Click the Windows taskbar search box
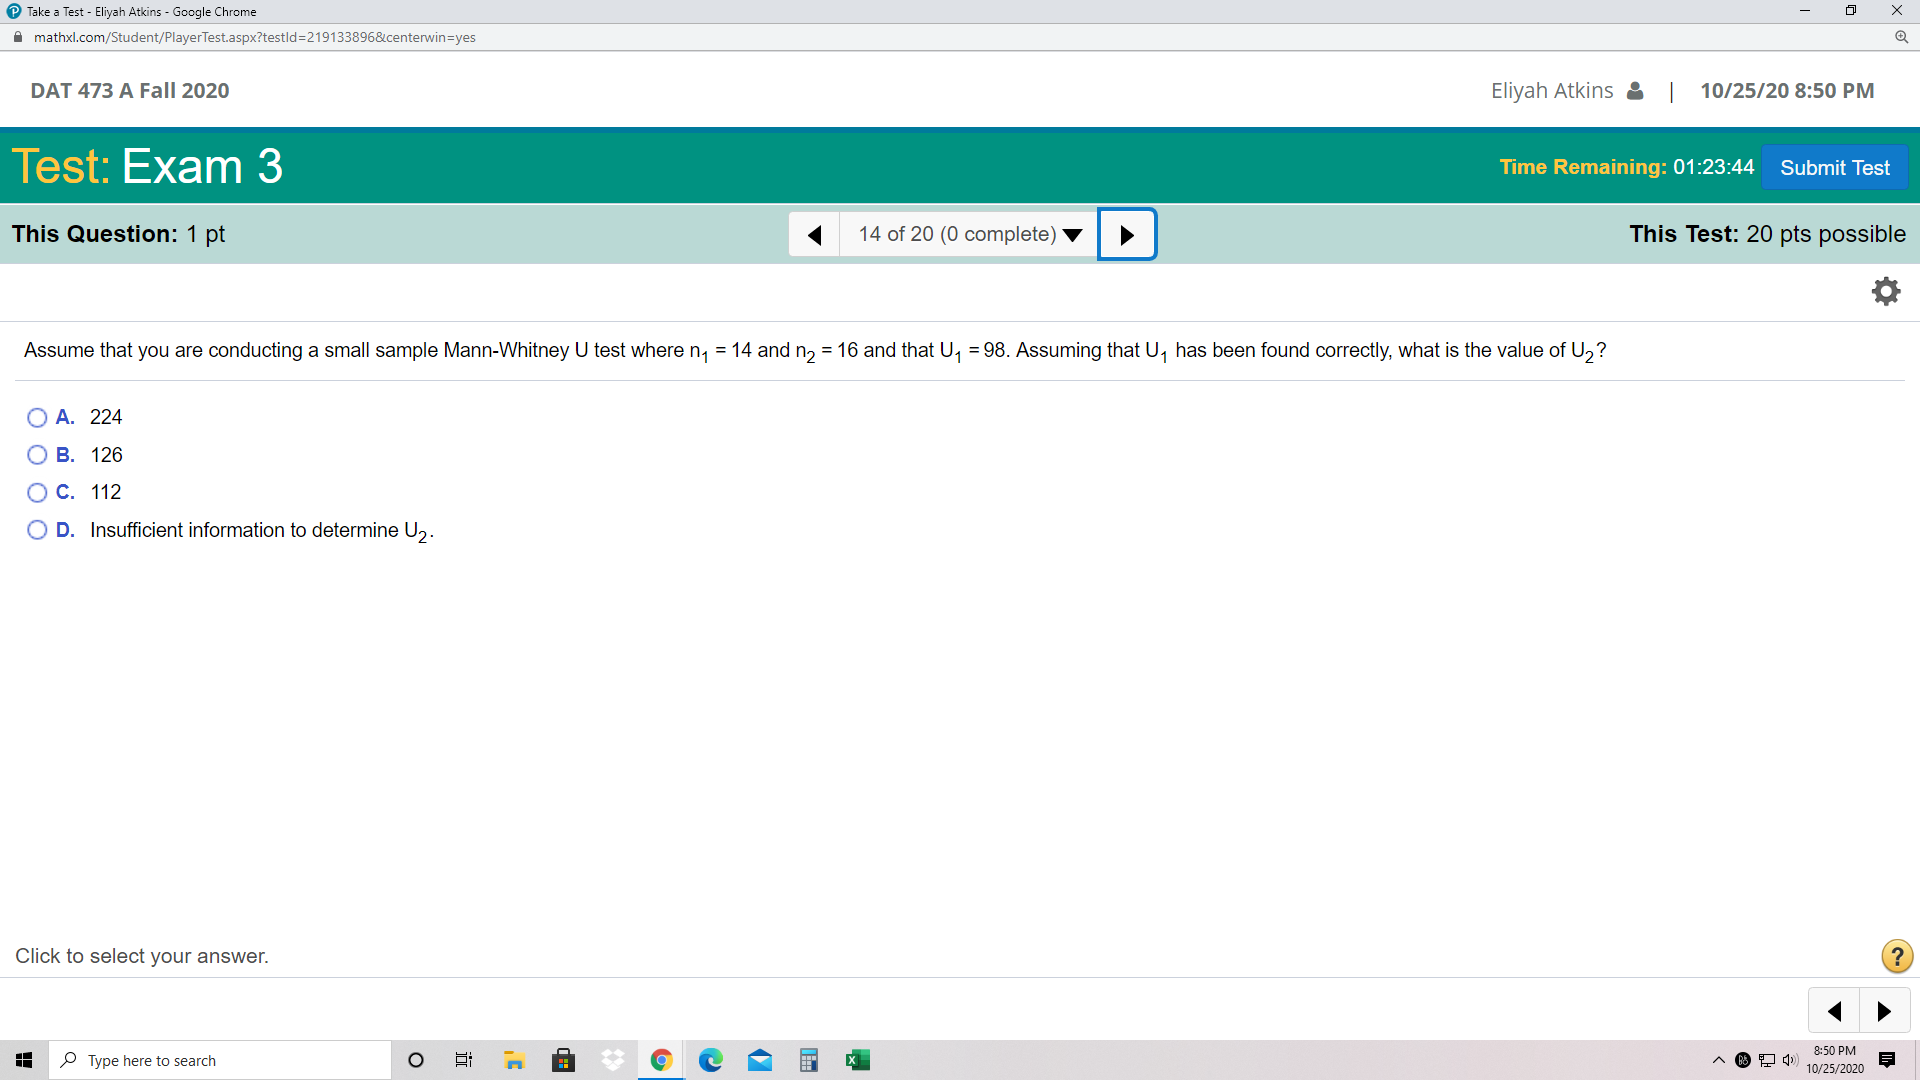Viewport: 1920px width, 1080px height. pos(220,1060)
